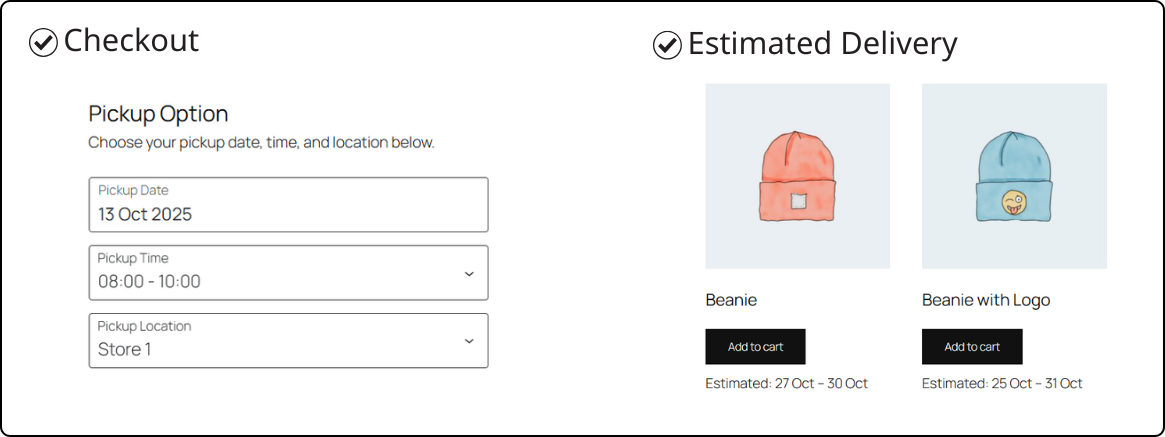
Task: Click the gray patch on orange beanie
Action: pos(798,201)
